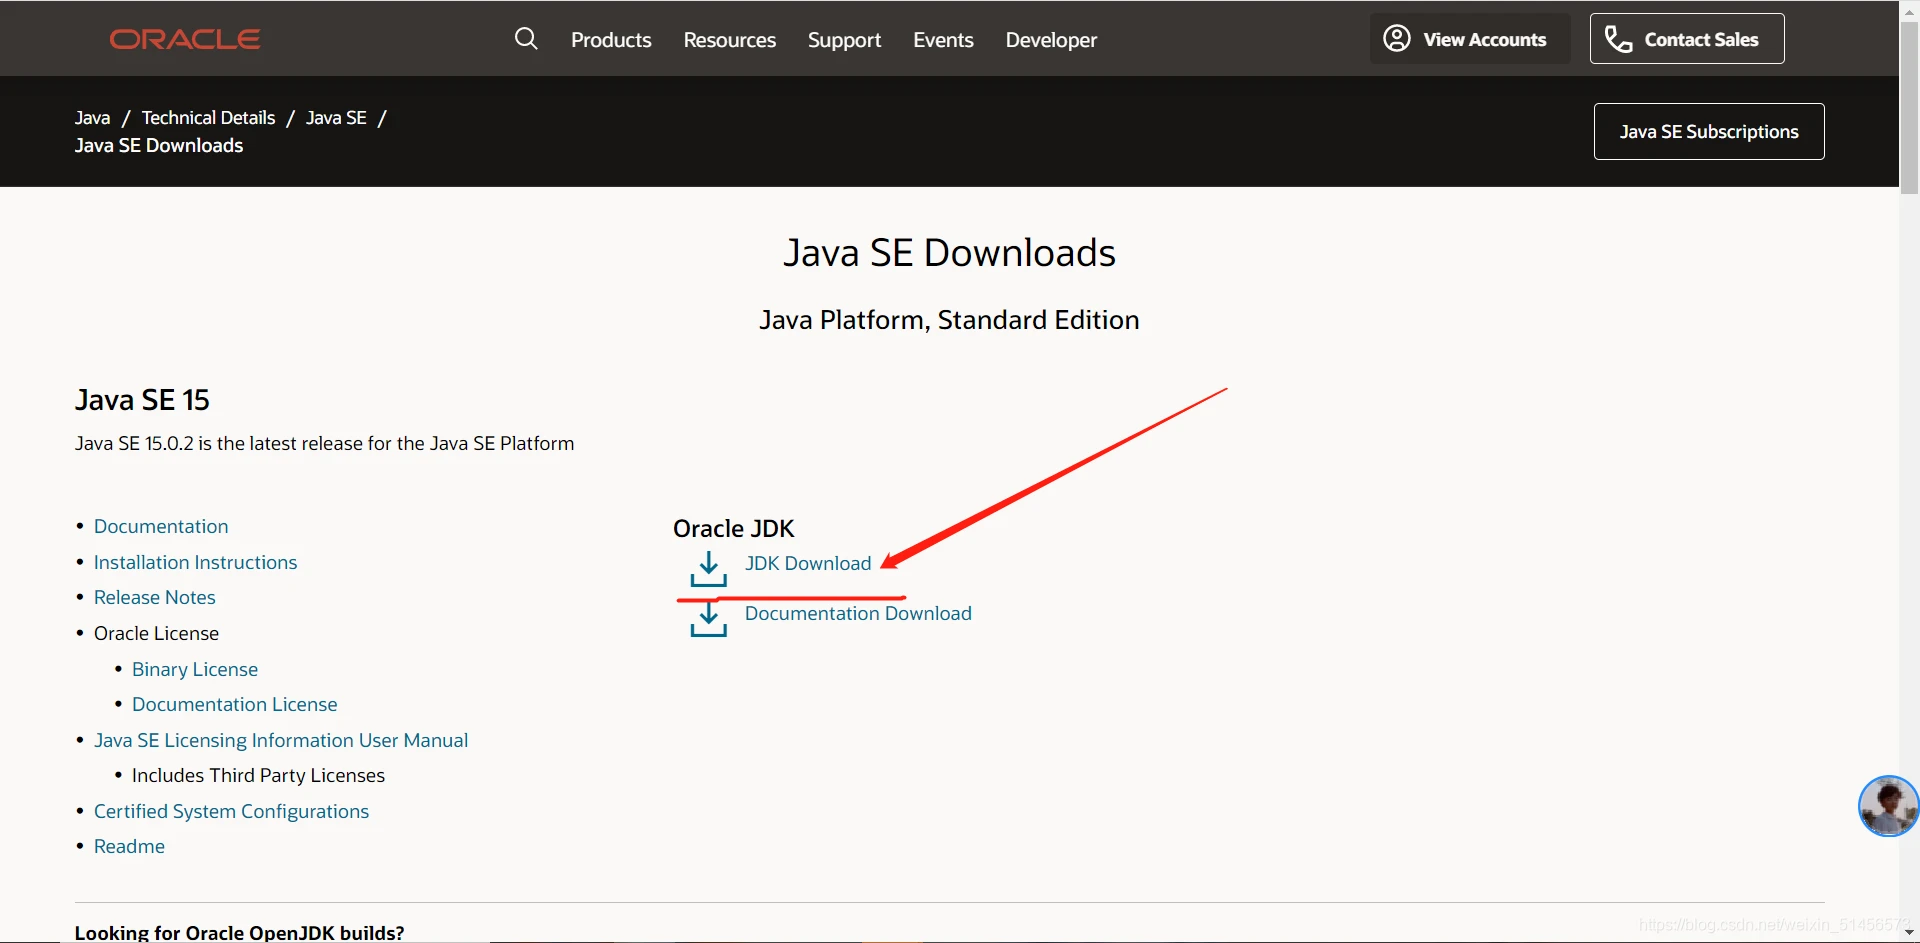Open the Readme link

point(129,846)
